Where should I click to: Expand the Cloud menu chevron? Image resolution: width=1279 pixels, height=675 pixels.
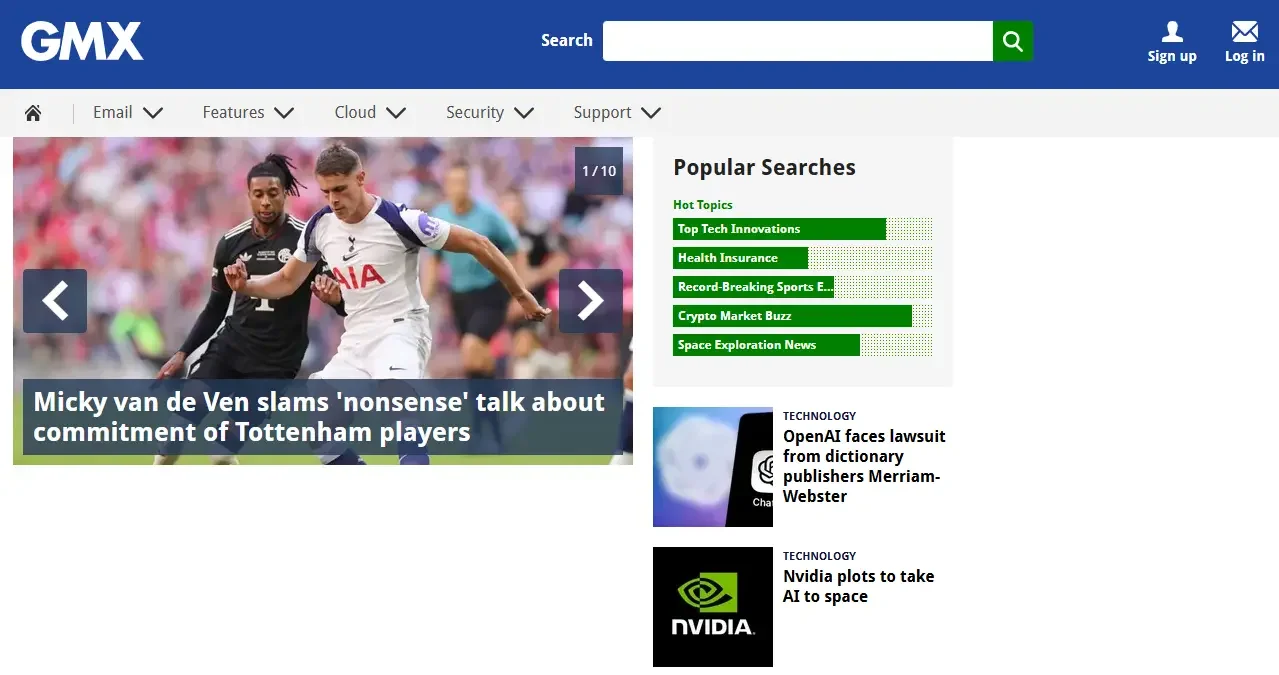tap(396, 113)
